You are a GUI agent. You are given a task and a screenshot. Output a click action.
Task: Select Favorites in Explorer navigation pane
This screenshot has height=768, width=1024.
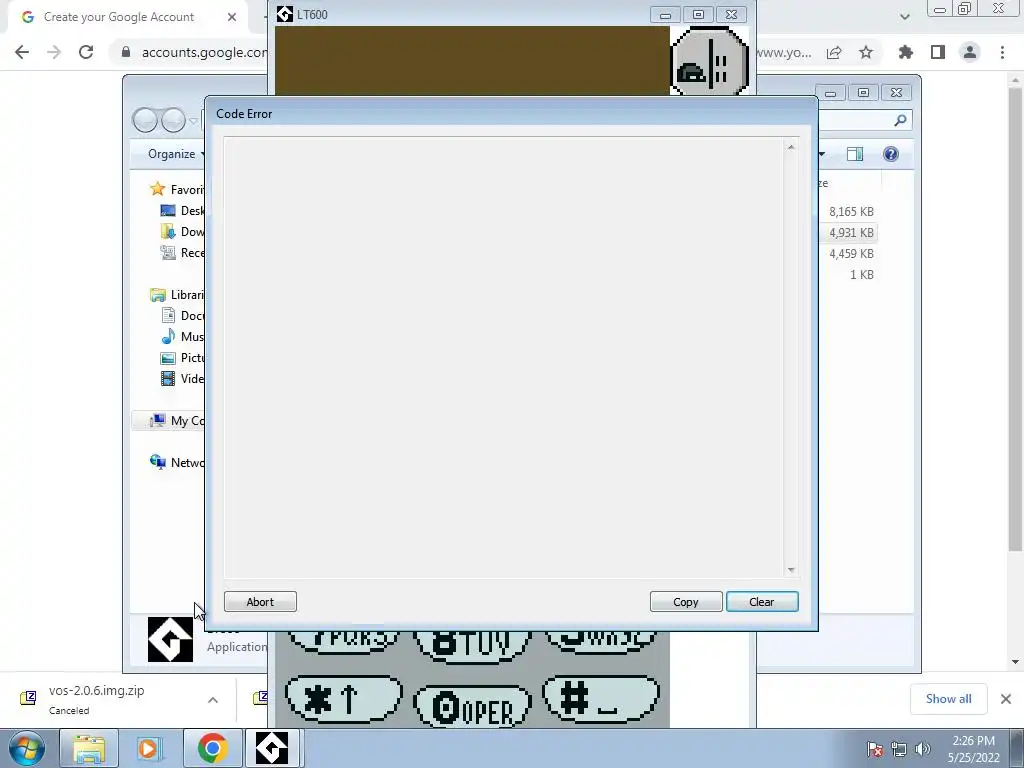[x=177, y=189]
